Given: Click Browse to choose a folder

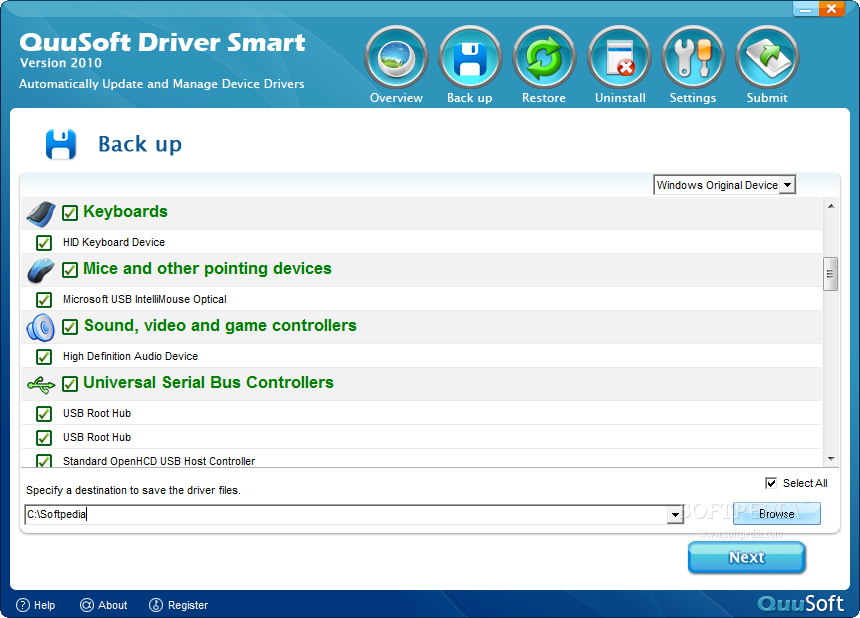Looking at the screenshot, I should click(777, 514).
